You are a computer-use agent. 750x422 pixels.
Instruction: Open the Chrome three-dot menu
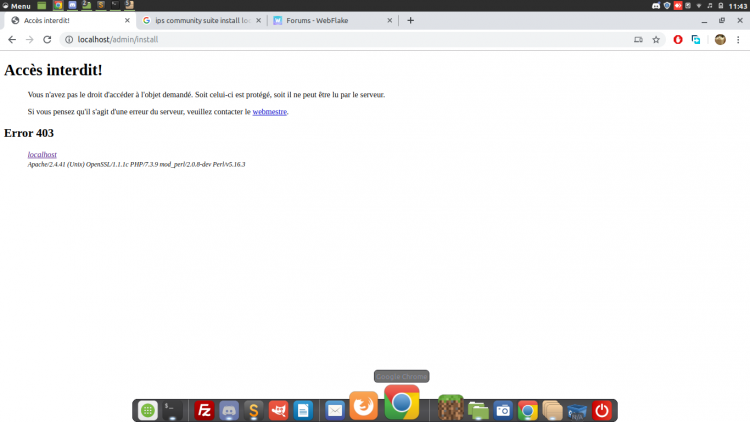pos(738,39)
